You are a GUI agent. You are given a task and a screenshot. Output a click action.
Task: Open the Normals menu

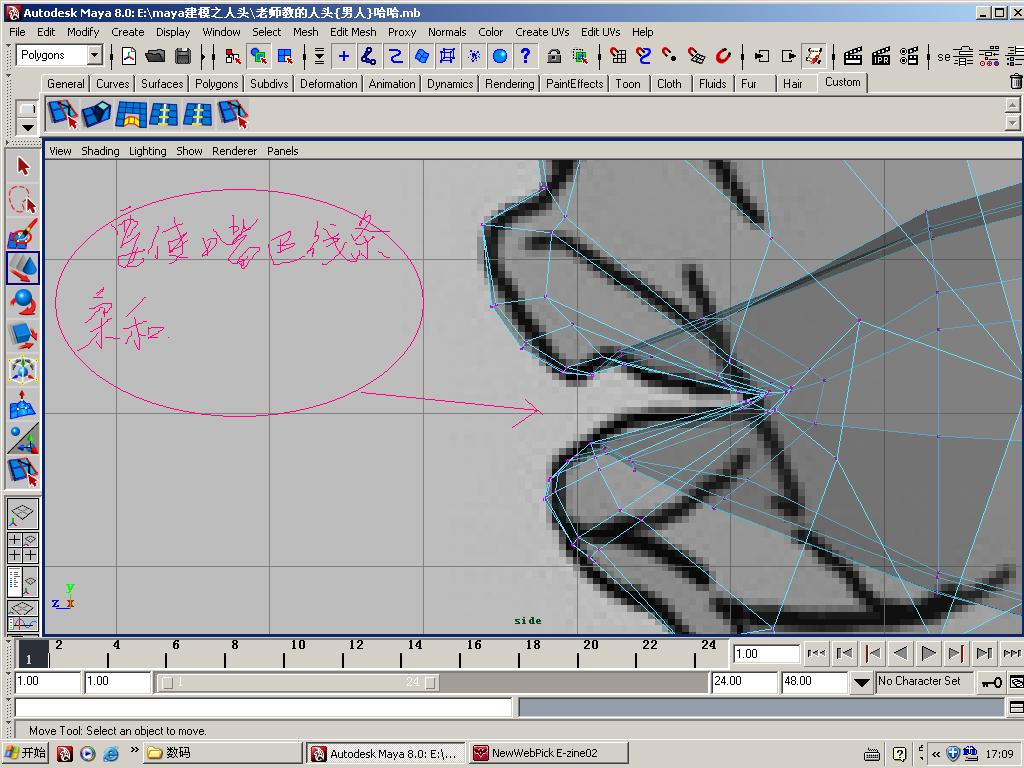447,31
